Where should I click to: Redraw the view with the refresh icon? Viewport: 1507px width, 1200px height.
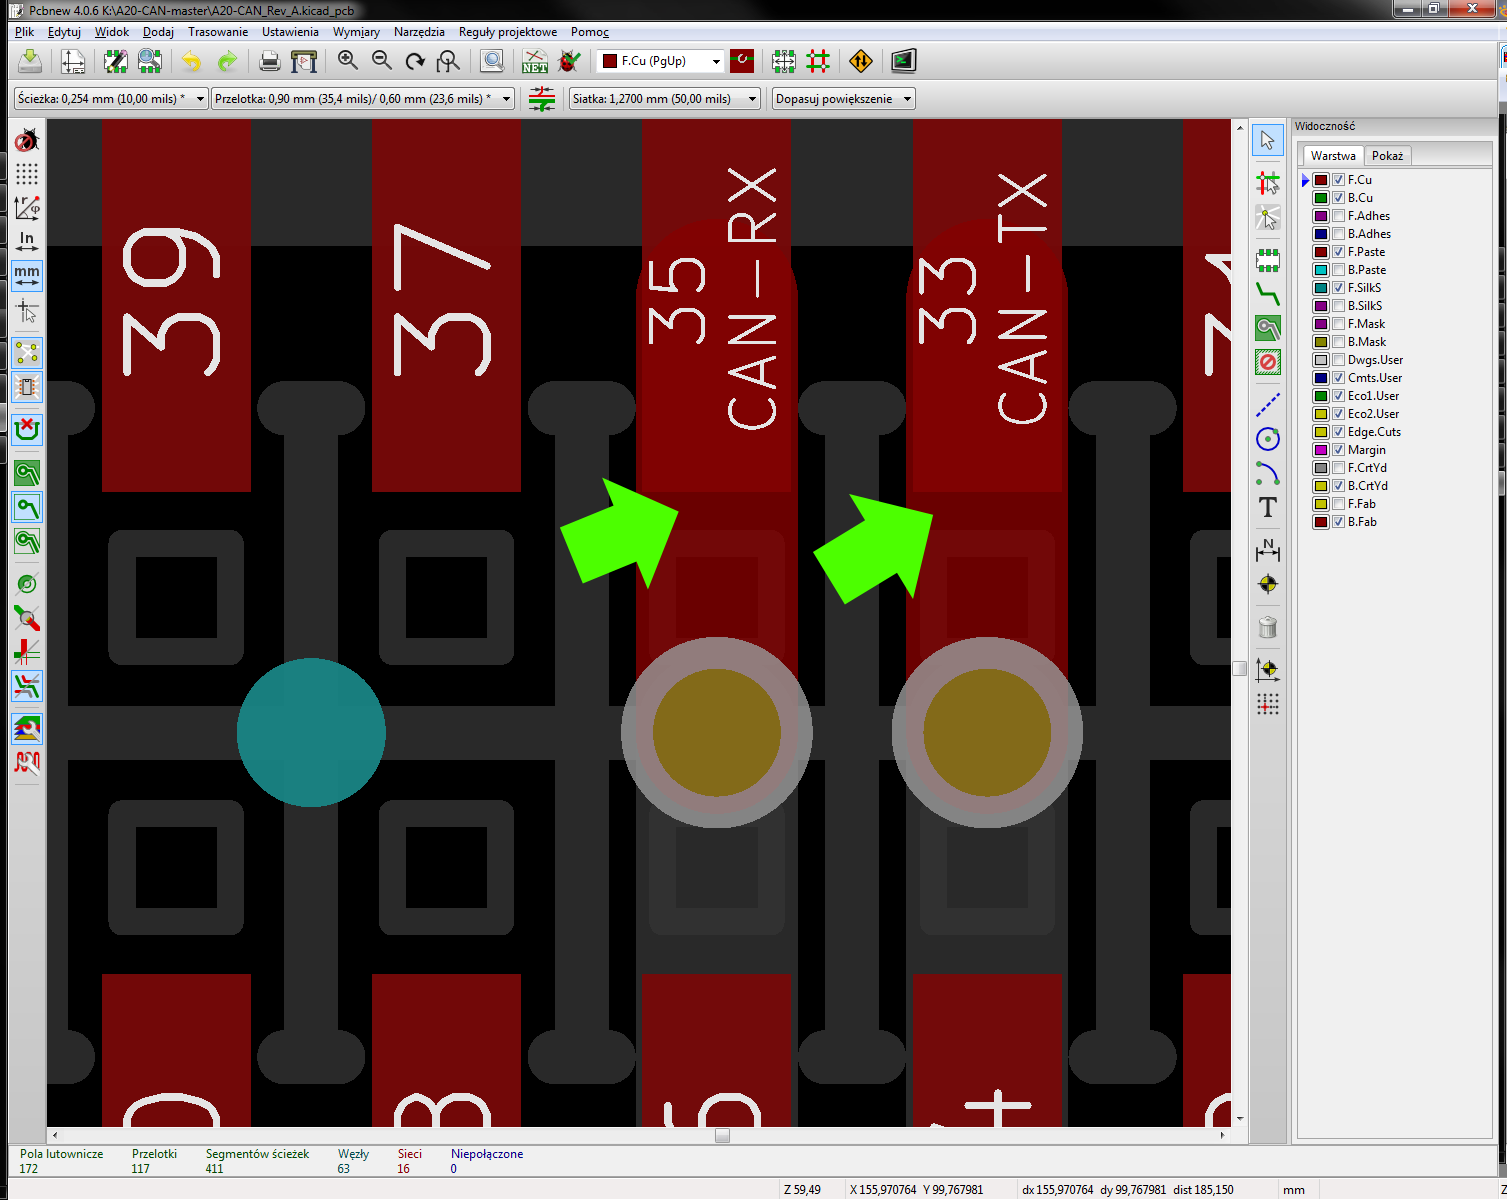(x=415, y=61)
